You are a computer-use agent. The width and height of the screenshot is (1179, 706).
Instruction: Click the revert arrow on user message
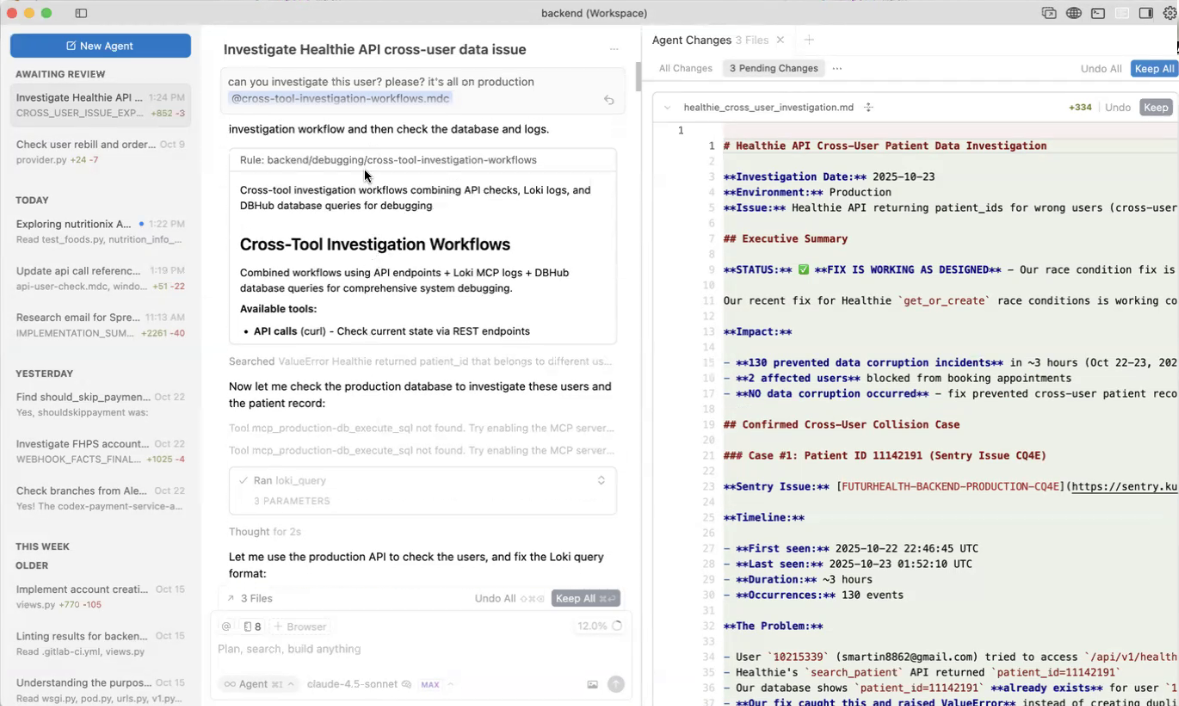click(609, 99)
